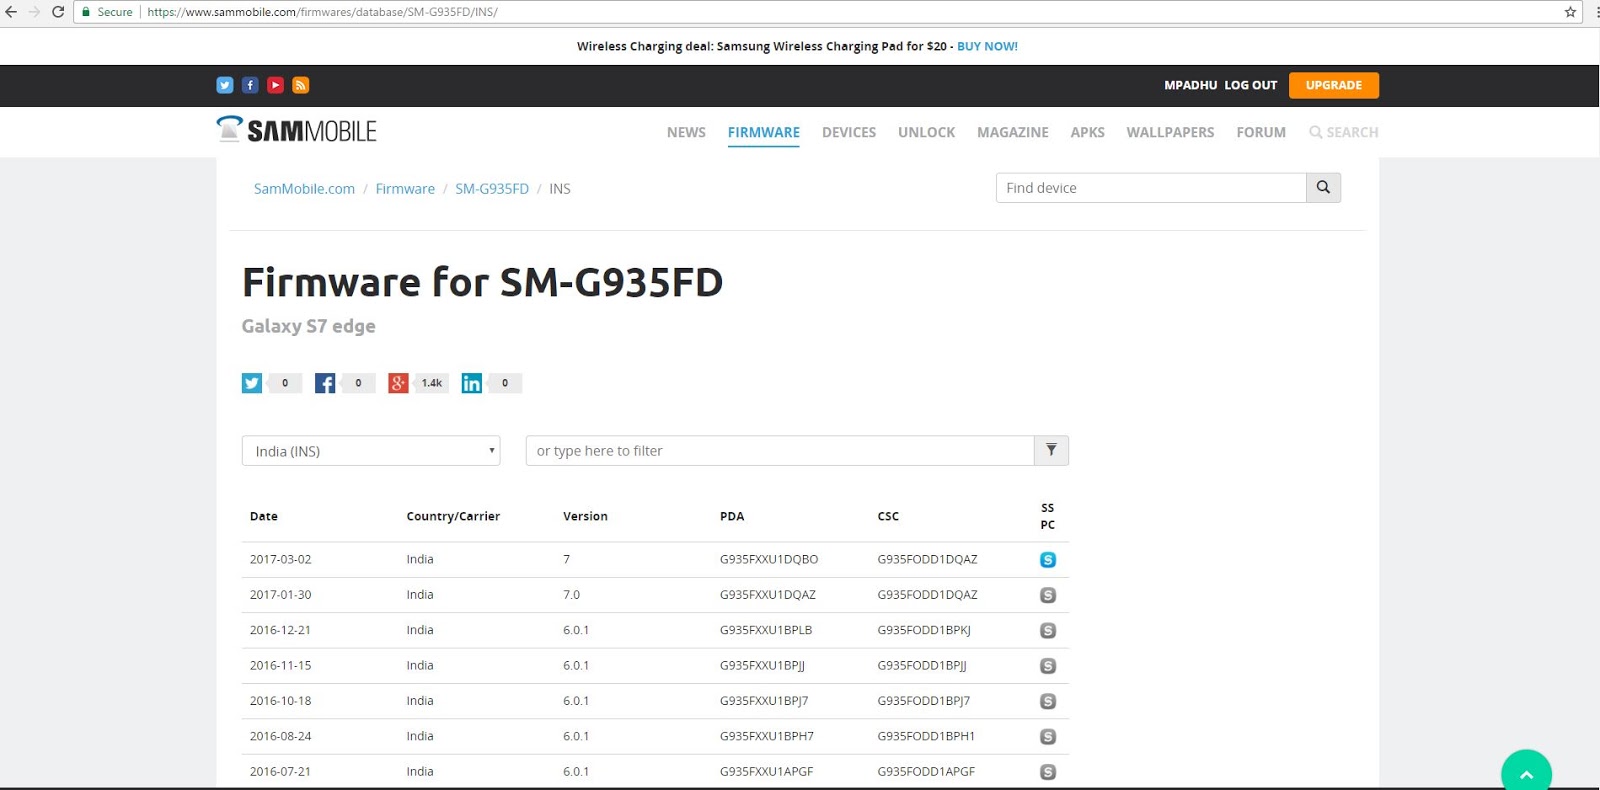Click the PDA column header

(732, 516)
